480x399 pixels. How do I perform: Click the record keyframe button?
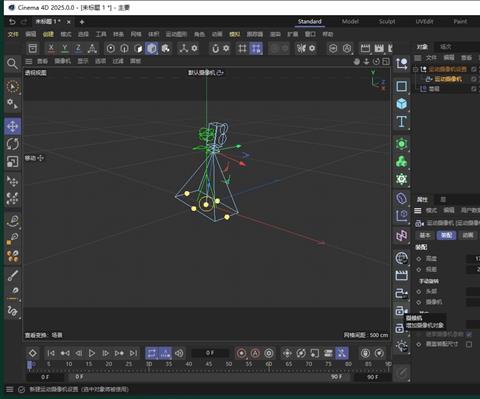coord(242,353)
